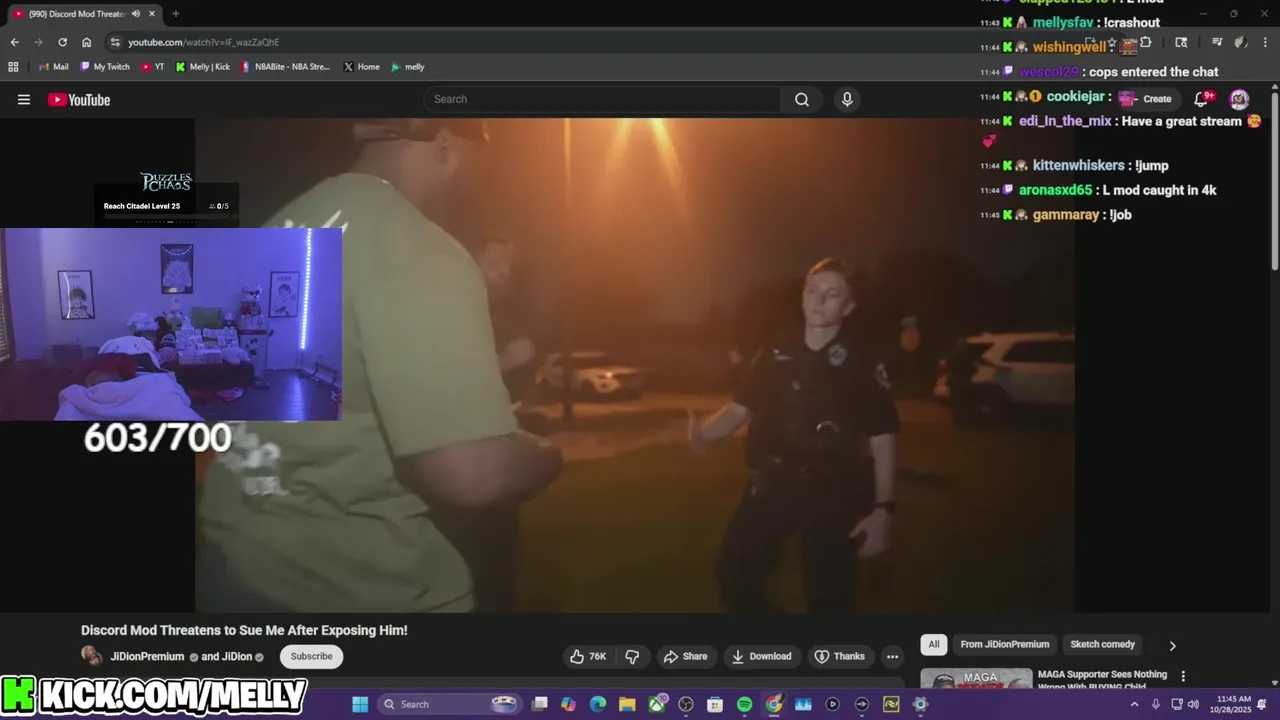1280x720 pixels.
Task: Open Spotify from the taskbar
Action: (744, 704)
